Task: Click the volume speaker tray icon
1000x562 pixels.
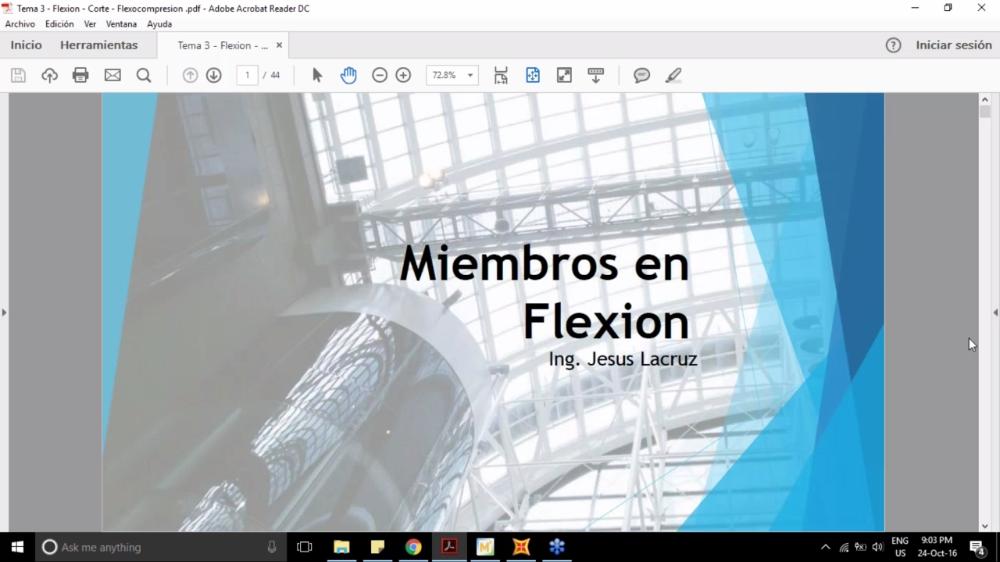Action: 878,547
